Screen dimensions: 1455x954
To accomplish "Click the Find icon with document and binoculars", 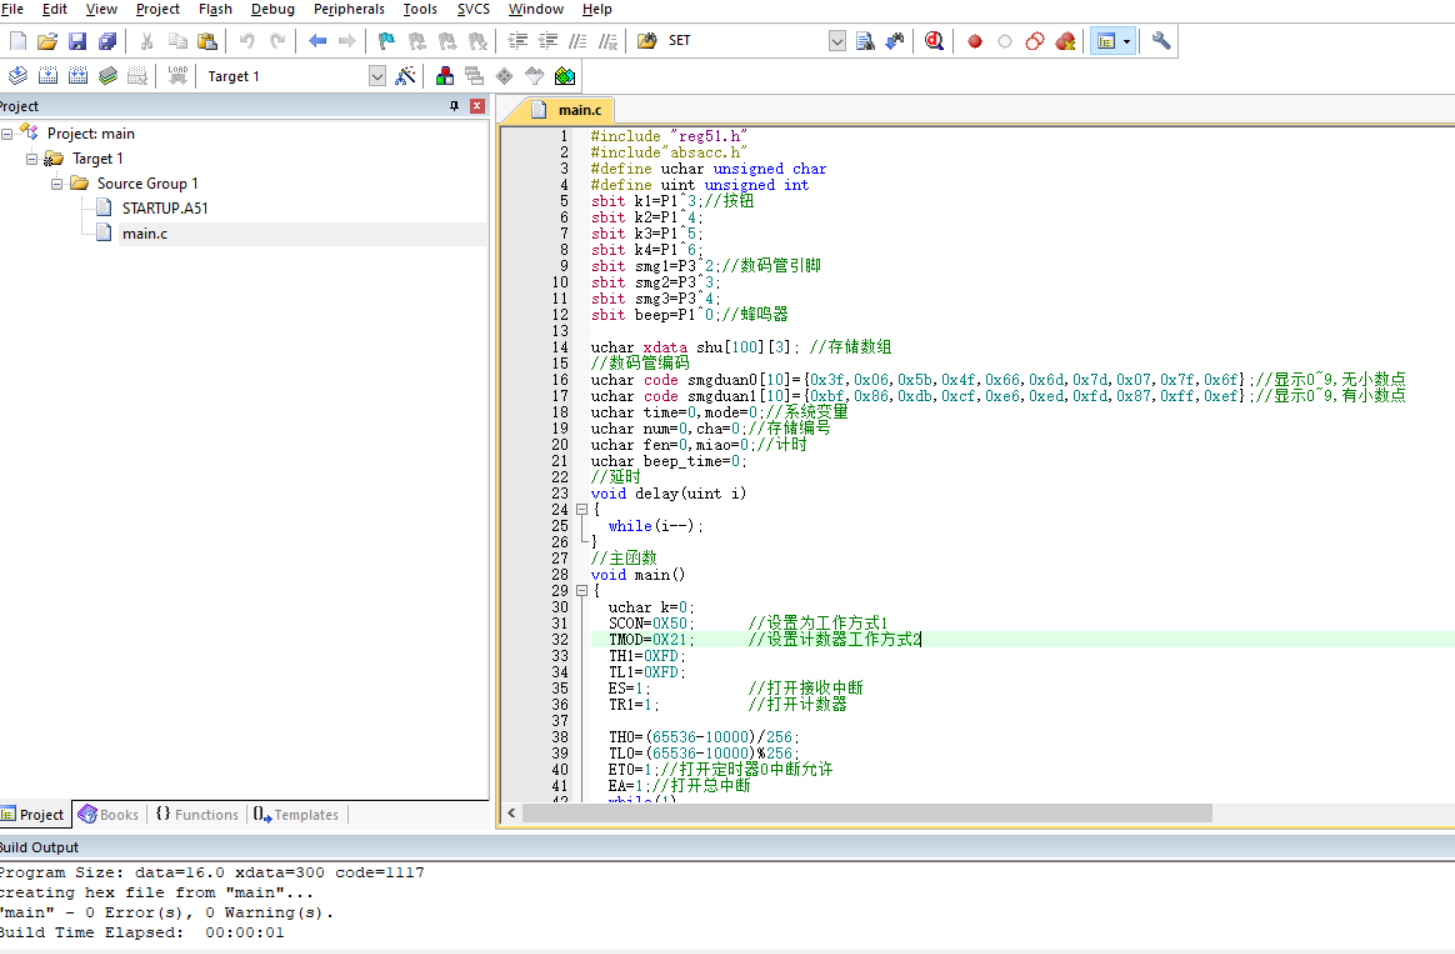I will (865, 41).
